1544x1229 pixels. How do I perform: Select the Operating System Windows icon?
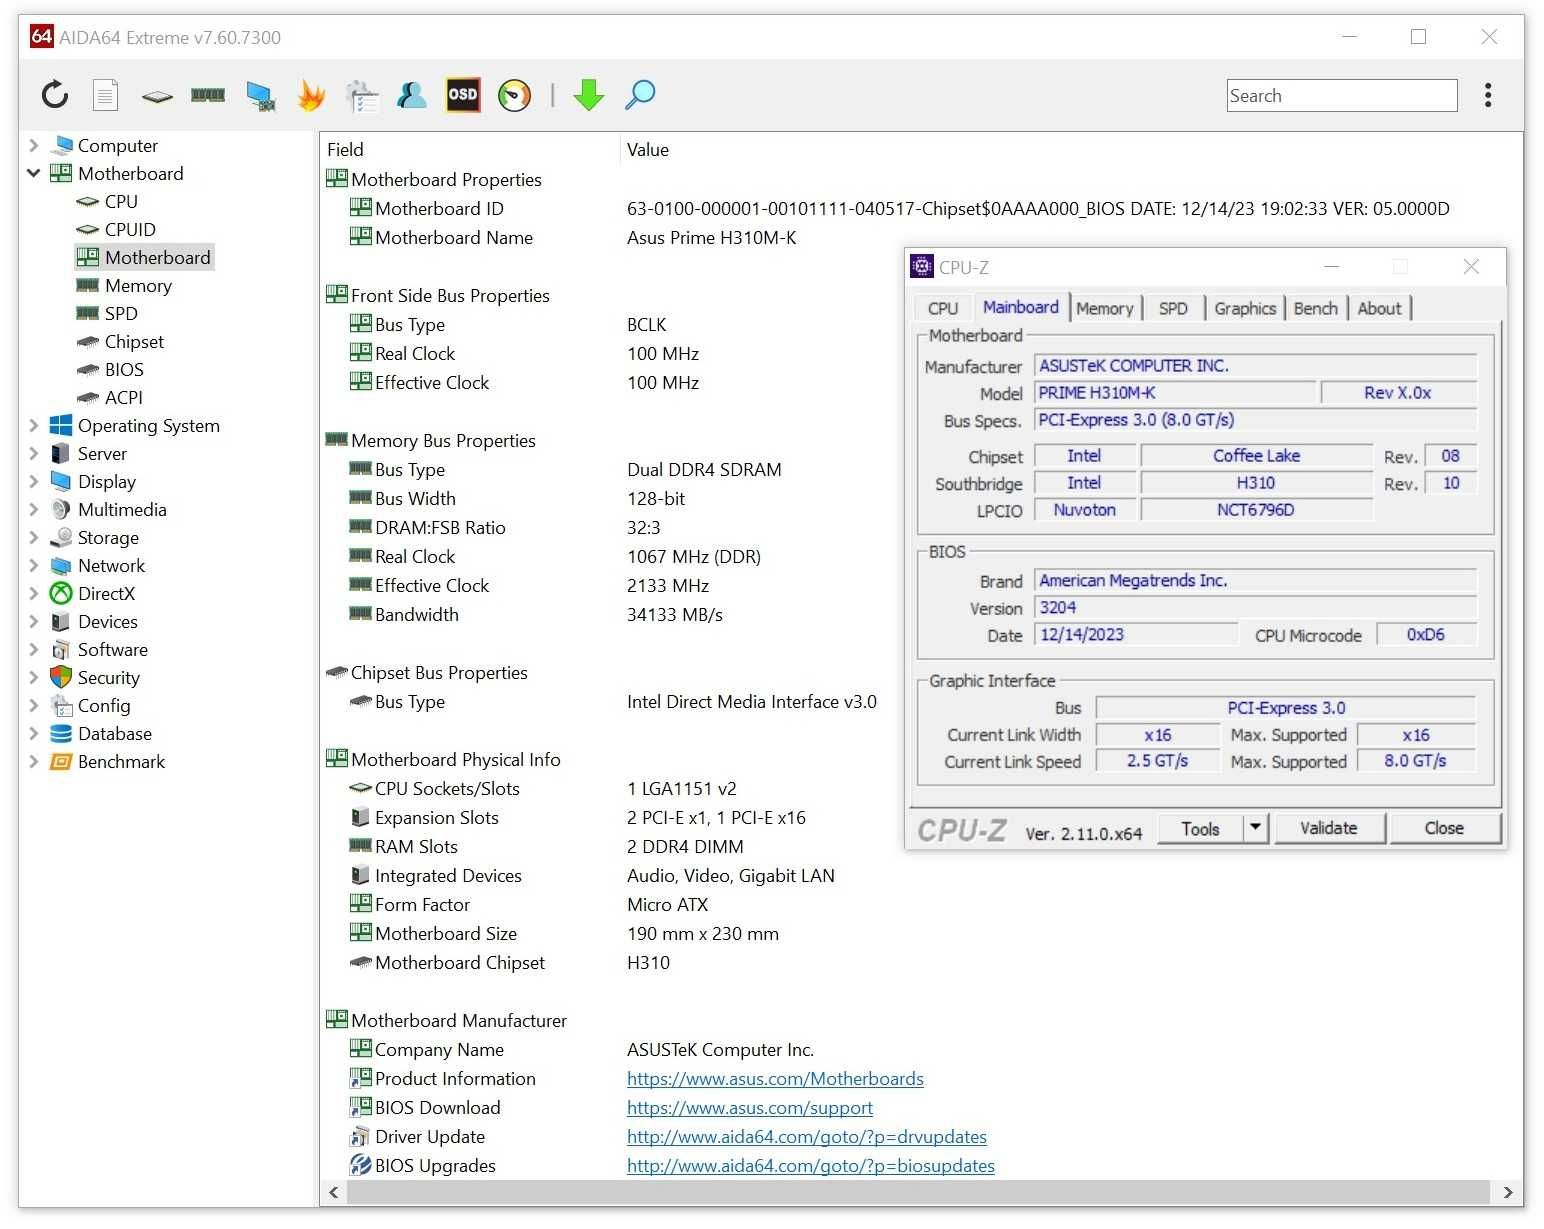(x=61, y=425)
